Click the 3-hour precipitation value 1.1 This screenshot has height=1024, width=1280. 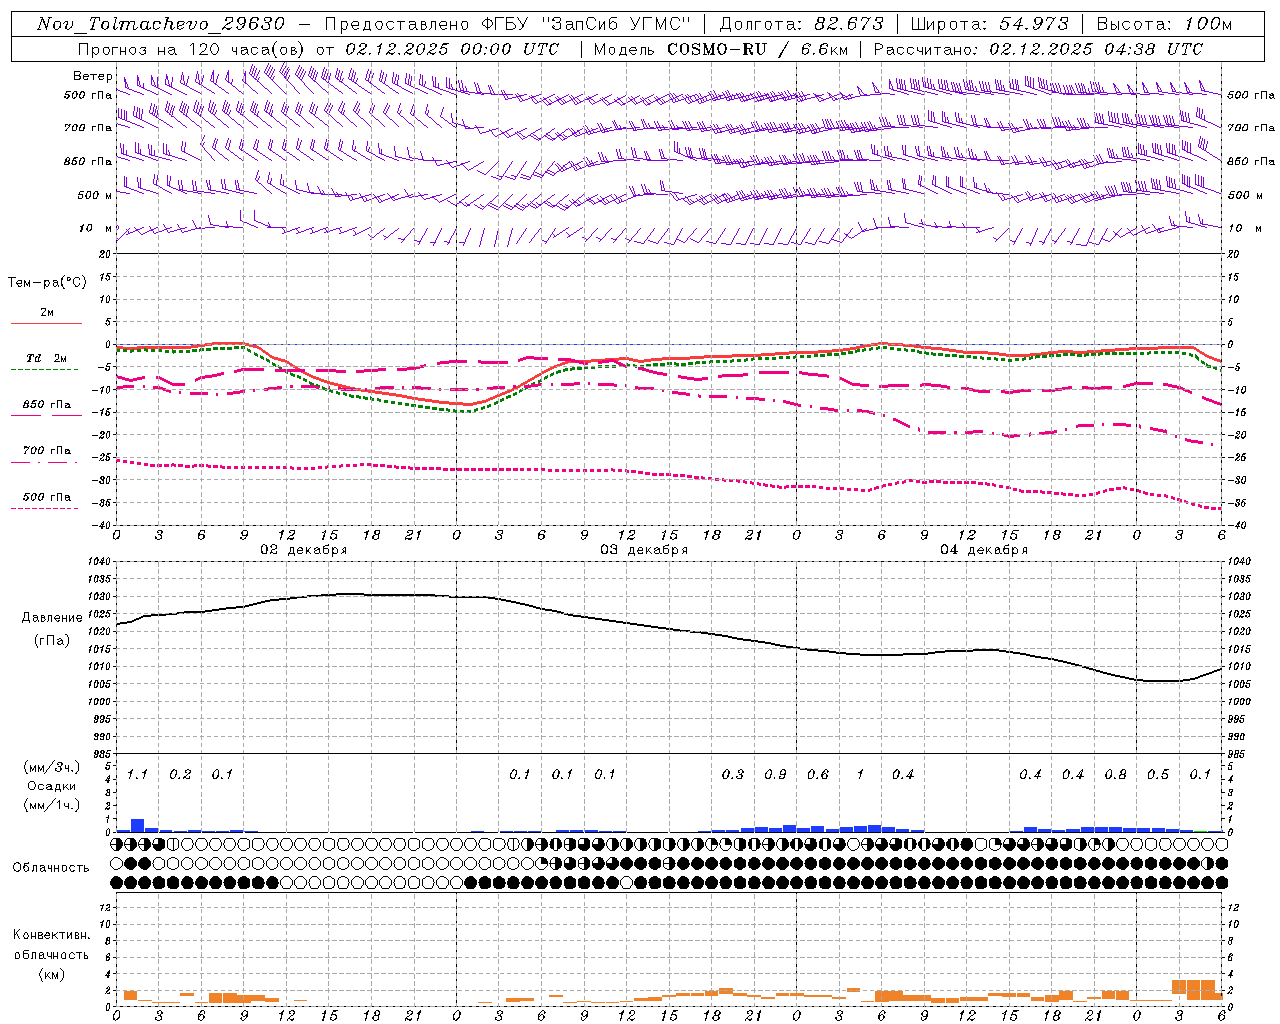coord(137,775)
